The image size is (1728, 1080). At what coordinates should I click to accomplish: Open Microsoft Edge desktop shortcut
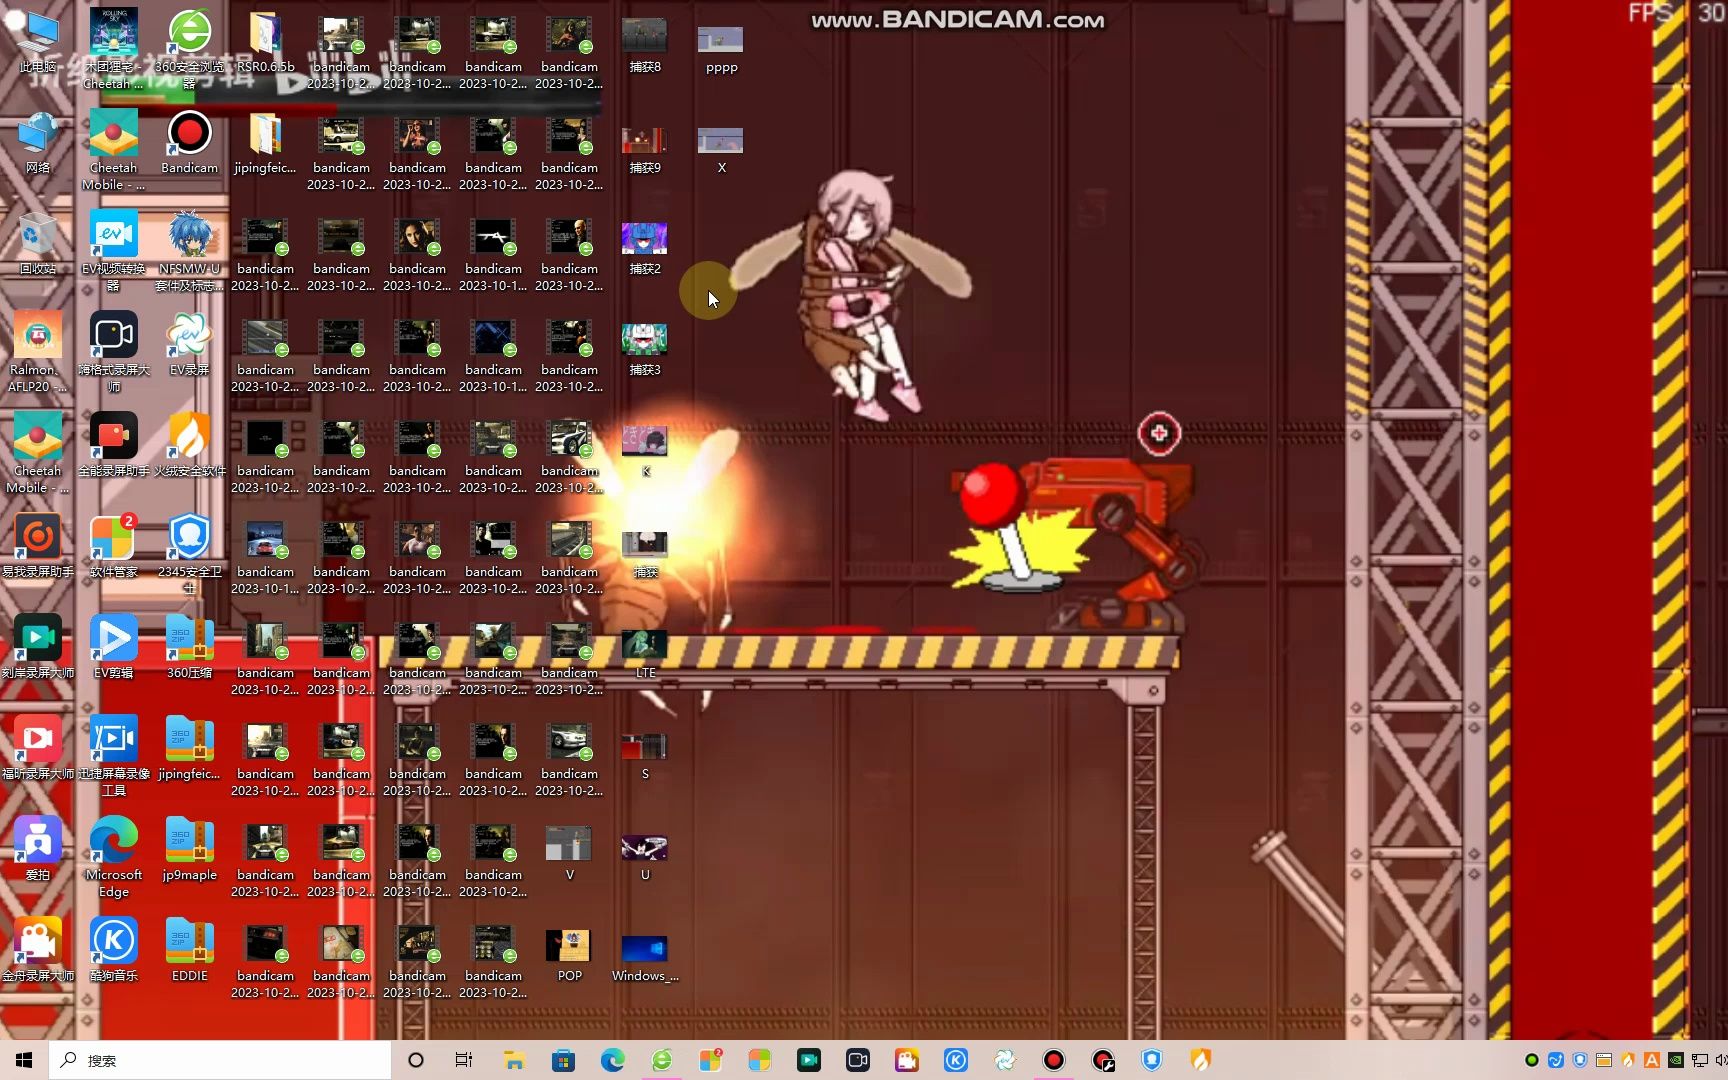point(113,857)
